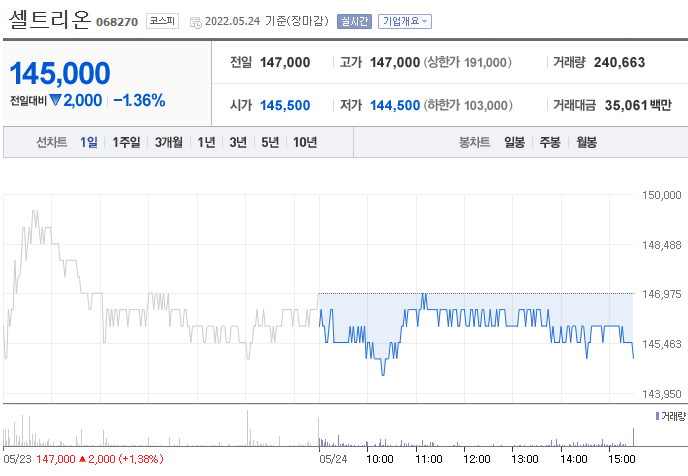Click the red up-triangle icon at 05/23
This screenshot has width=688, height=476.
click(82, 459)
